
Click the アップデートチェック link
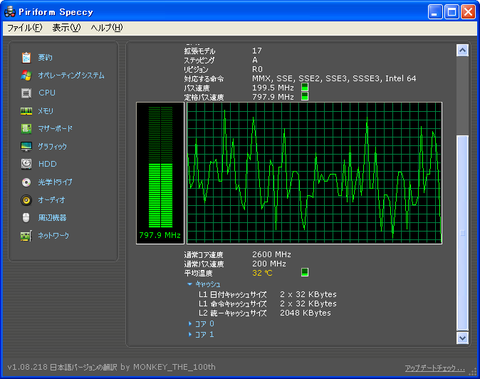(x=435, y=368)
